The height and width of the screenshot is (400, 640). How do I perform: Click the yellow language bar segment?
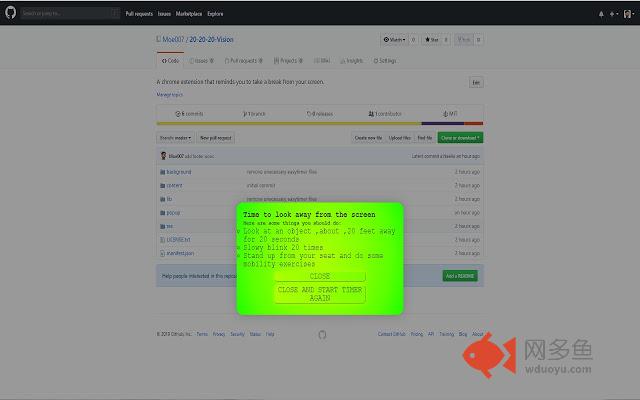pyautogui.click(x=289, y=123)
